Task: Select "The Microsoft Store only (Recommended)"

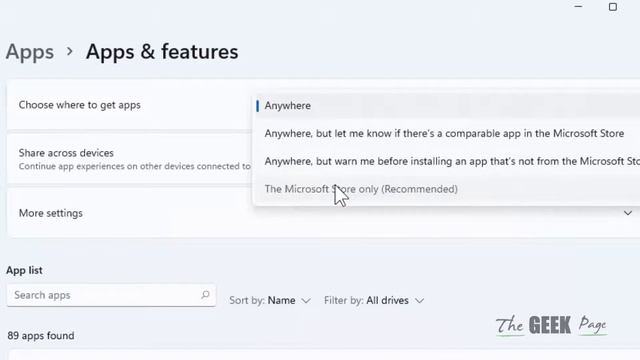Action: pyautogui.click(x=447, y=189)
